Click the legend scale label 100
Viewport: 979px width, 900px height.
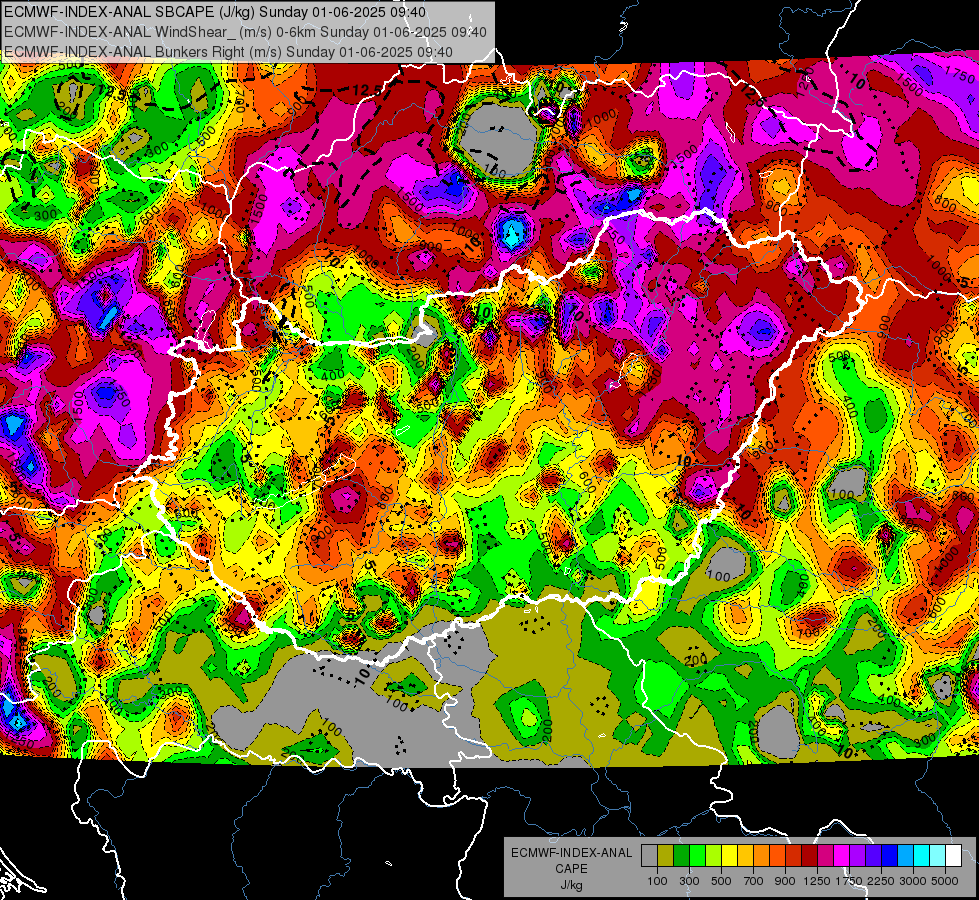[657, 881]
